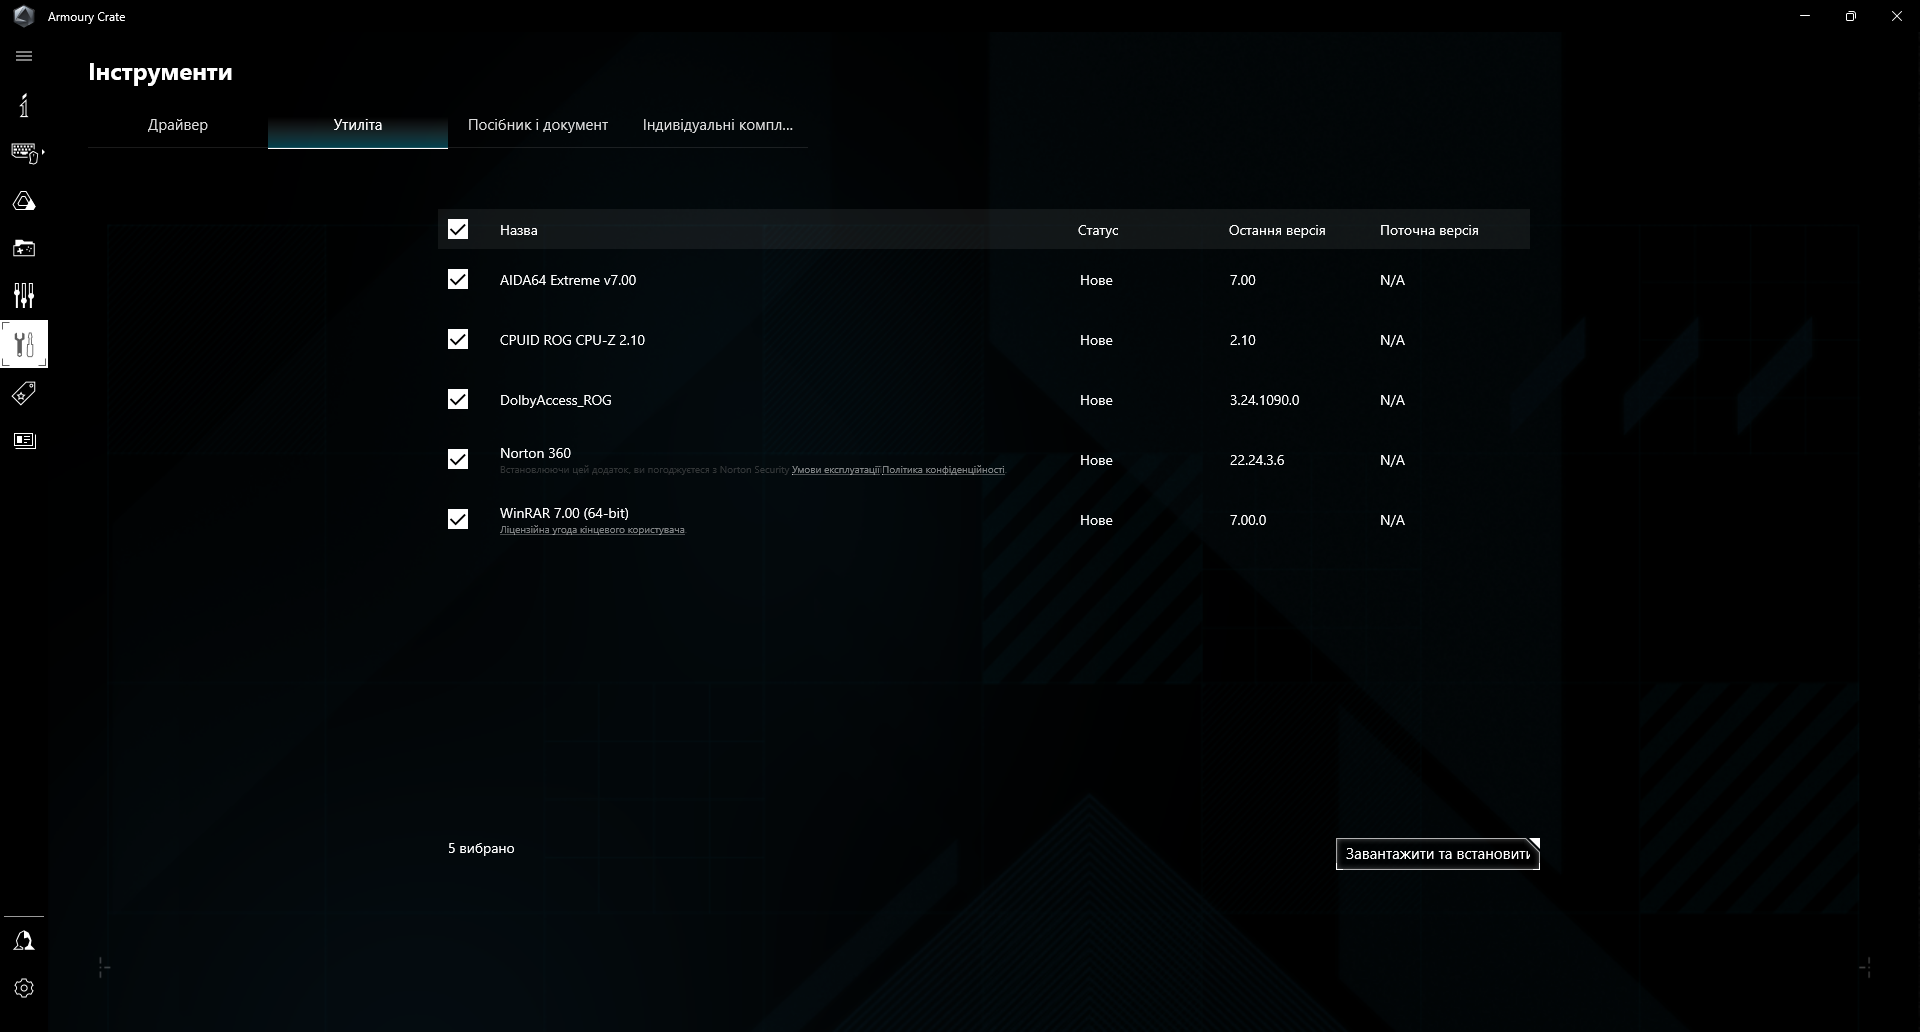Click the Norton 360 name
Image resolution: width=1920 pixels, height=1032 pixels.
coord(535,453)
